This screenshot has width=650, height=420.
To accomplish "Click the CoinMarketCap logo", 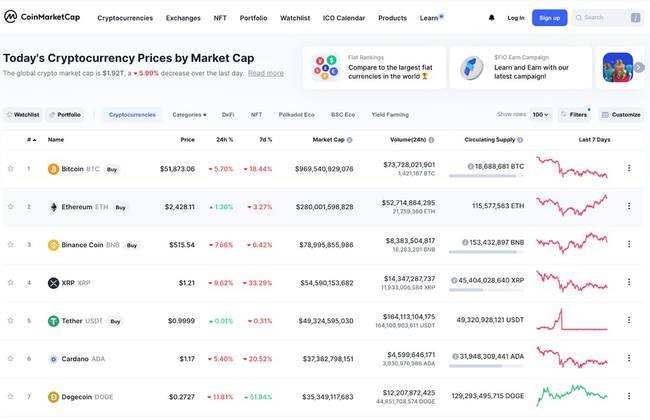I will tap(42, 17).
